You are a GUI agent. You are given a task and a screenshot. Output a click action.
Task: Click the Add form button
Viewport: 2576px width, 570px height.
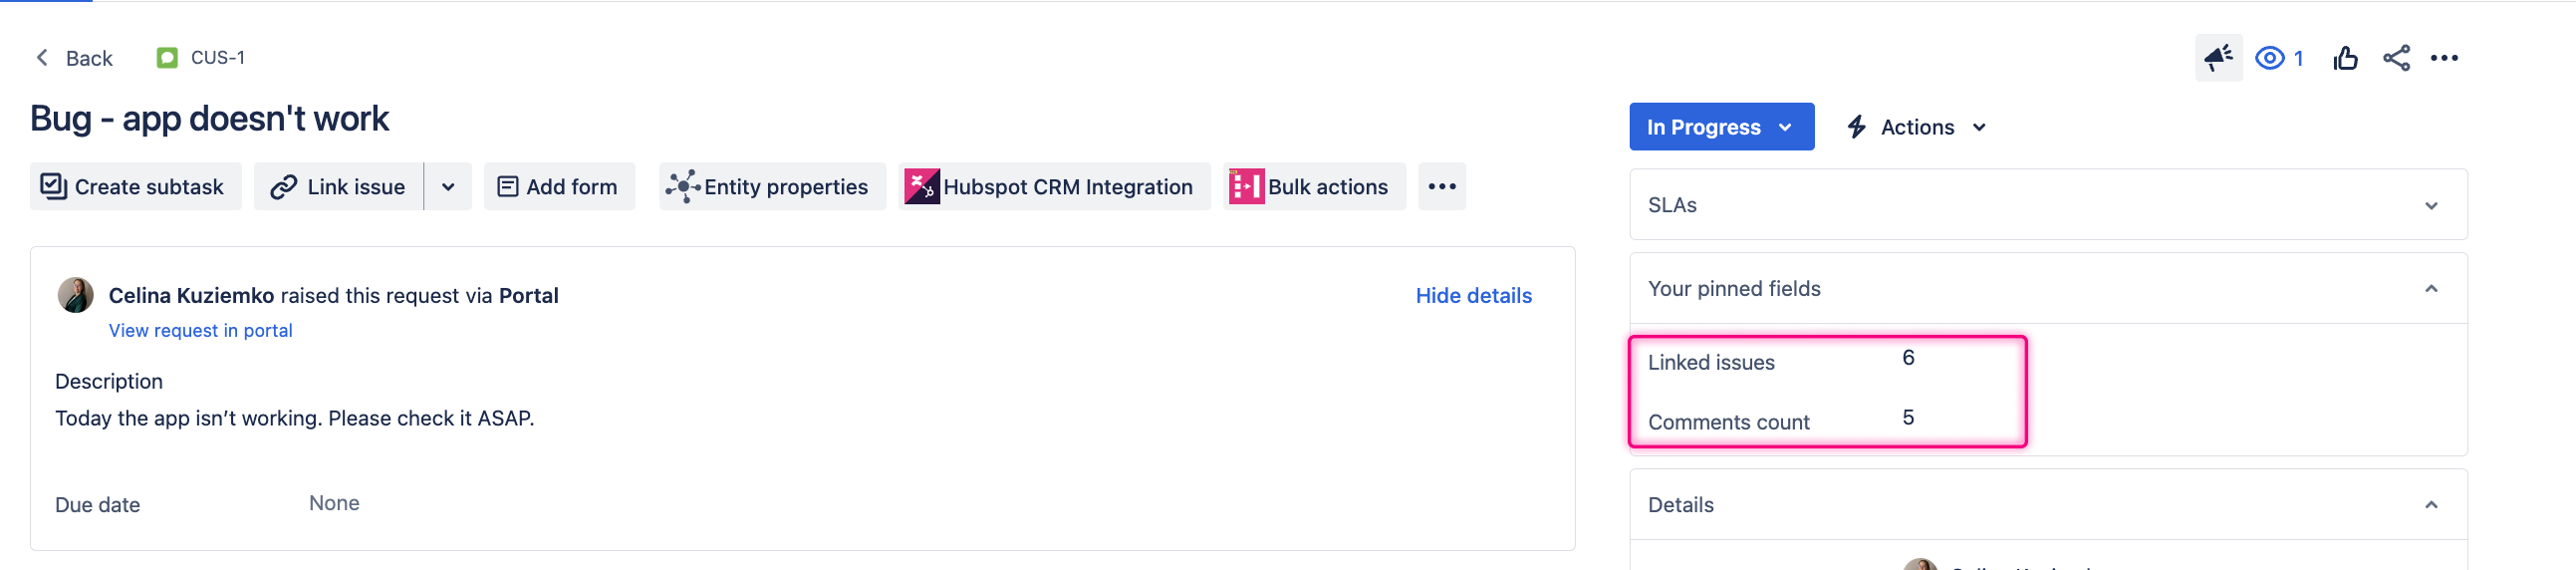(x=559, y=187)
